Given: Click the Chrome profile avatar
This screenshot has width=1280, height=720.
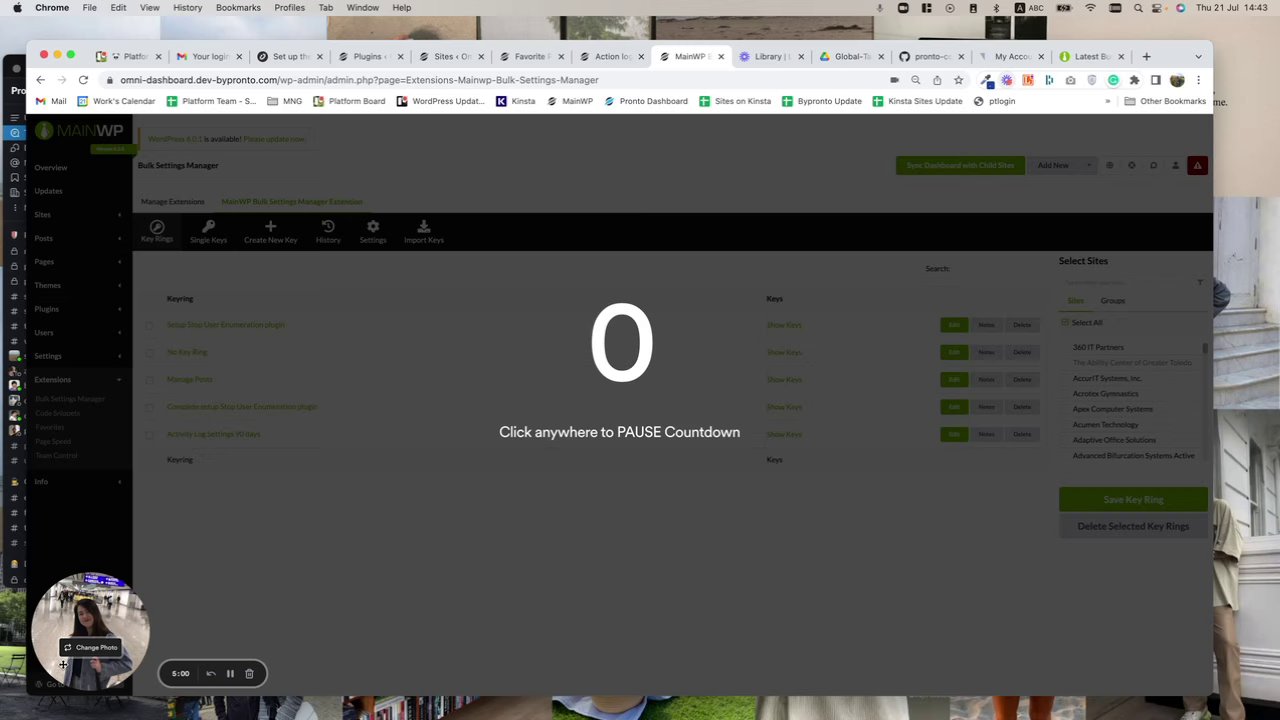Looking at the screenshot, I should click(1177, 80).
